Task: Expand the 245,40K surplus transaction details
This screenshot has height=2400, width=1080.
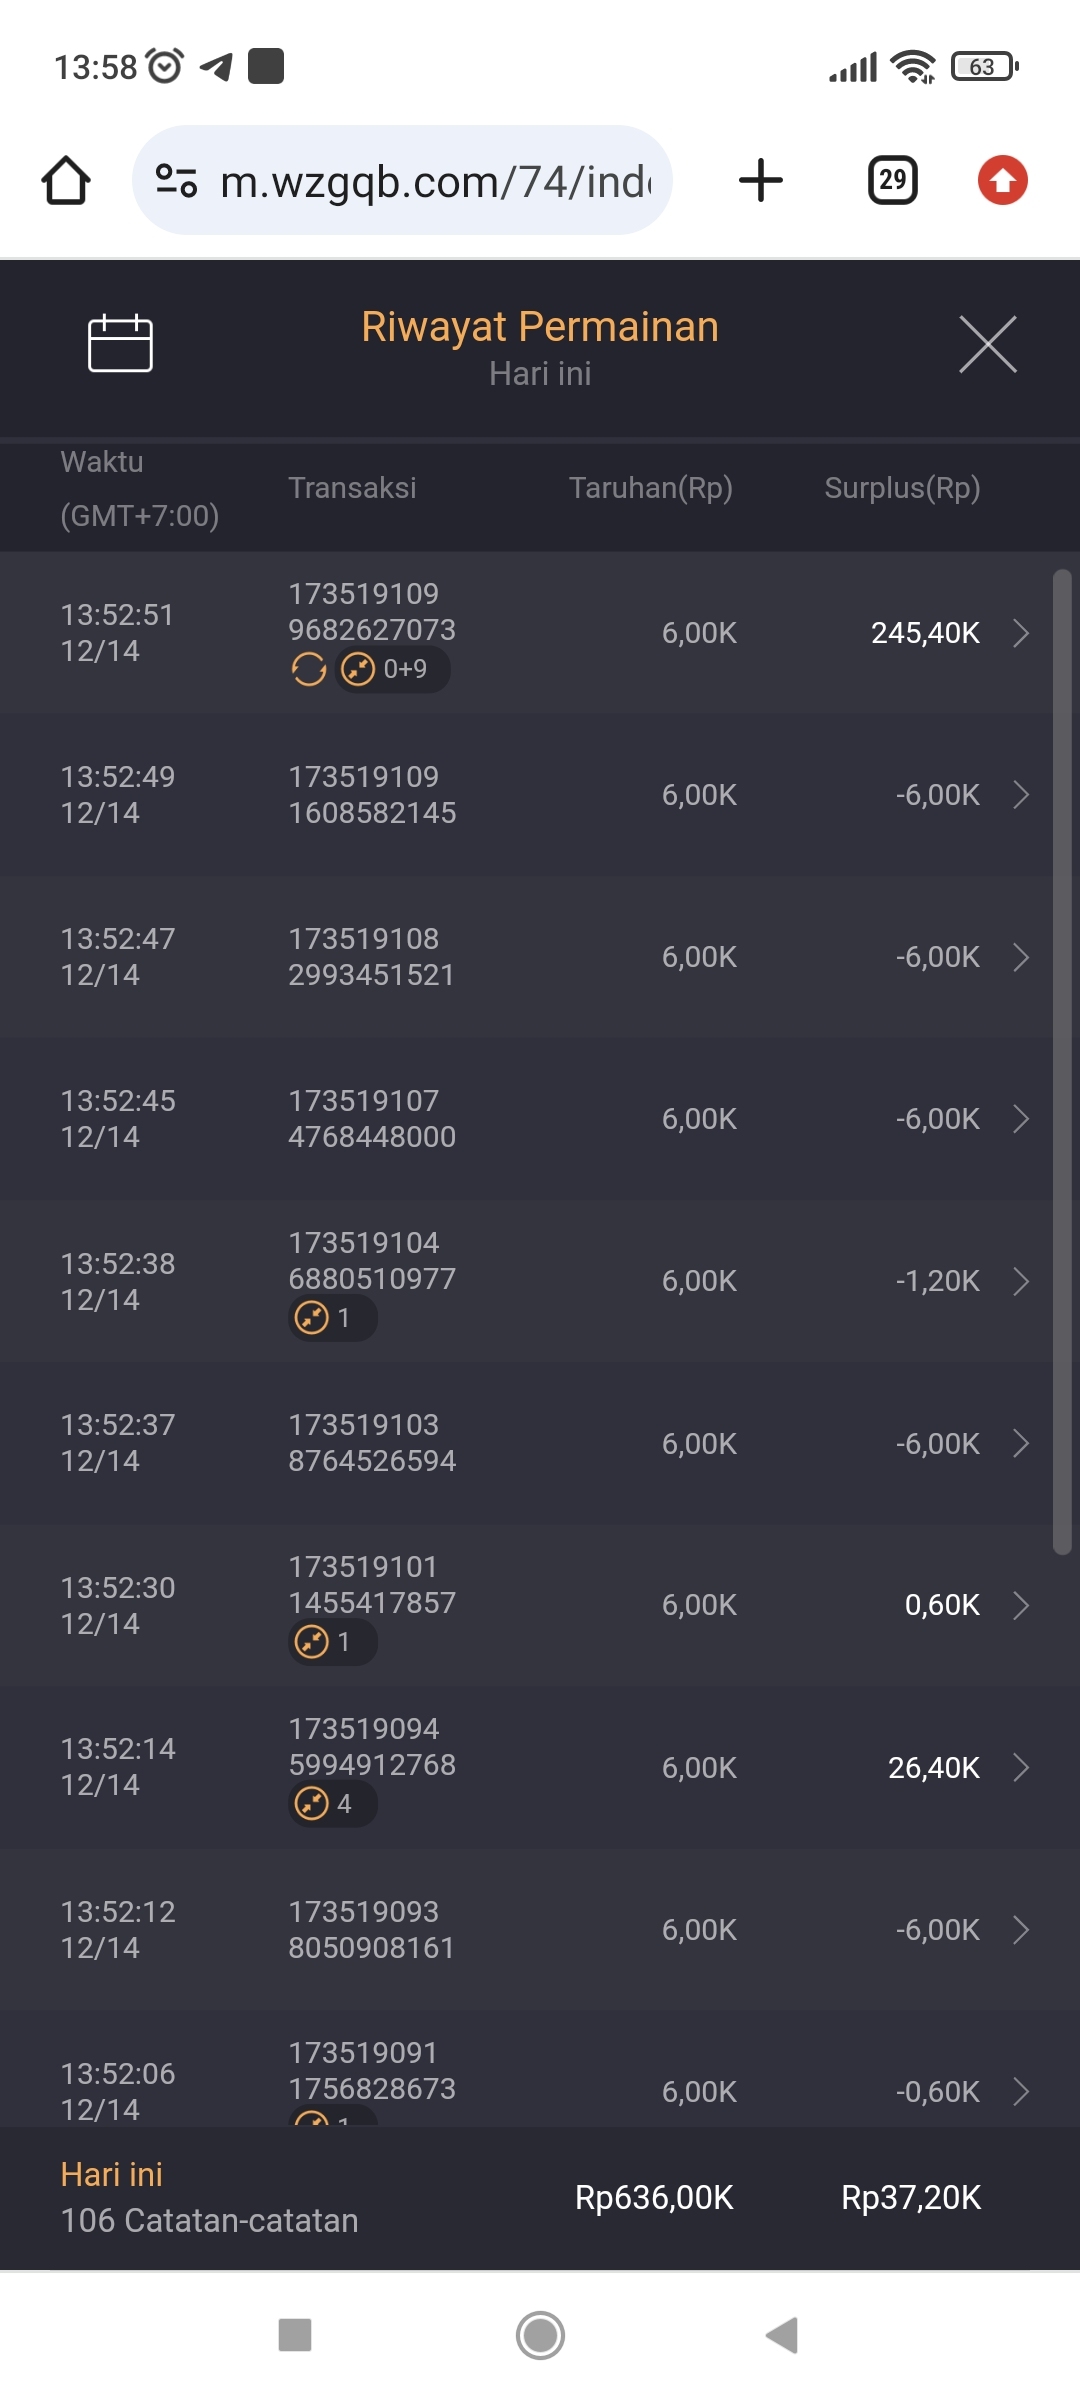Action: tap(1020, 633)
